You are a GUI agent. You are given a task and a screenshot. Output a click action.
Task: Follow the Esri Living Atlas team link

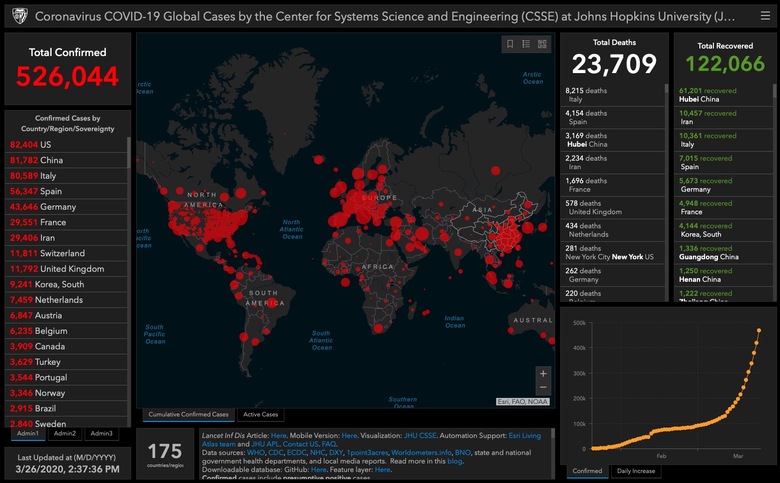coord(524,436)
